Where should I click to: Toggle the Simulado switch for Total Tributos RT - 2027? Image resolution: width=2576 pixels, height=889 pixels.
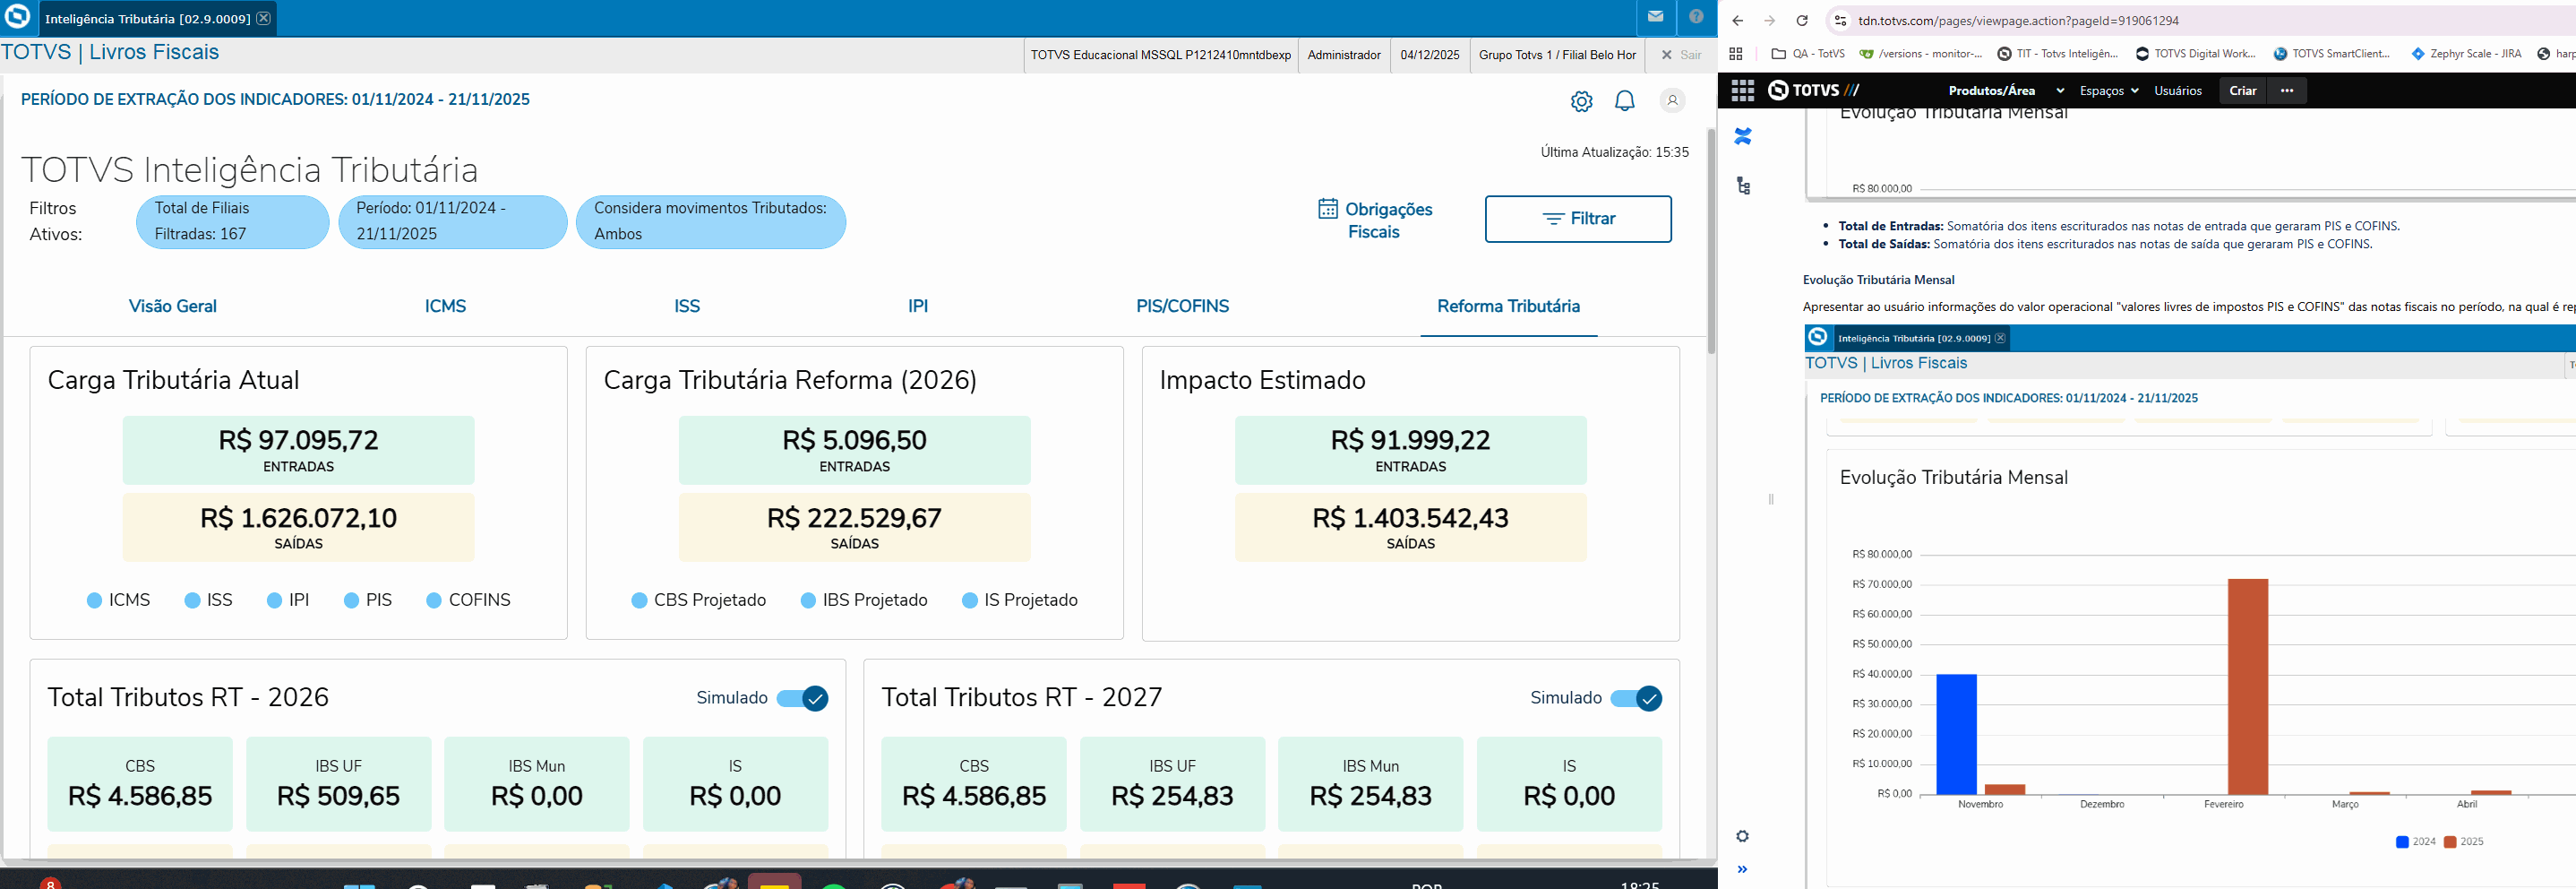pyautogui.click(x=1636, y=698)
